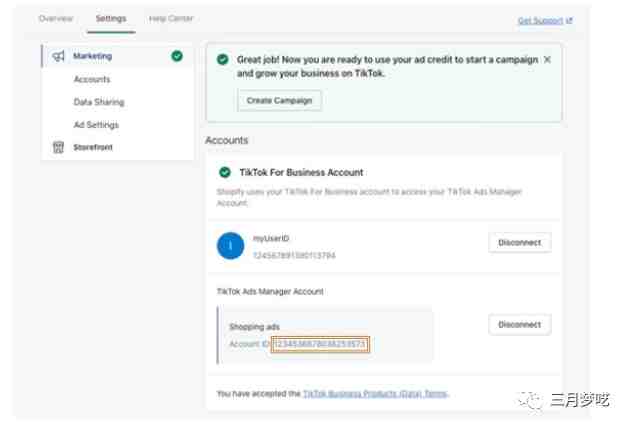Disconnect the myUserID business account

click(x=520, y=243)
